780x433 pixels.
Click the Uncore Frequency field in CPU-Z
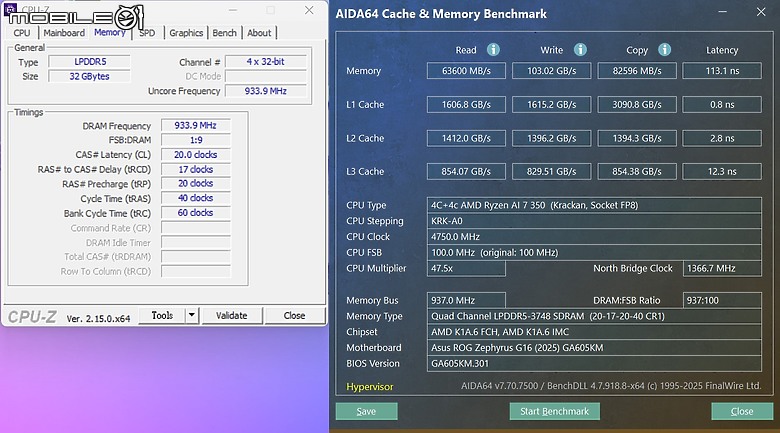(x=266, y=91)
